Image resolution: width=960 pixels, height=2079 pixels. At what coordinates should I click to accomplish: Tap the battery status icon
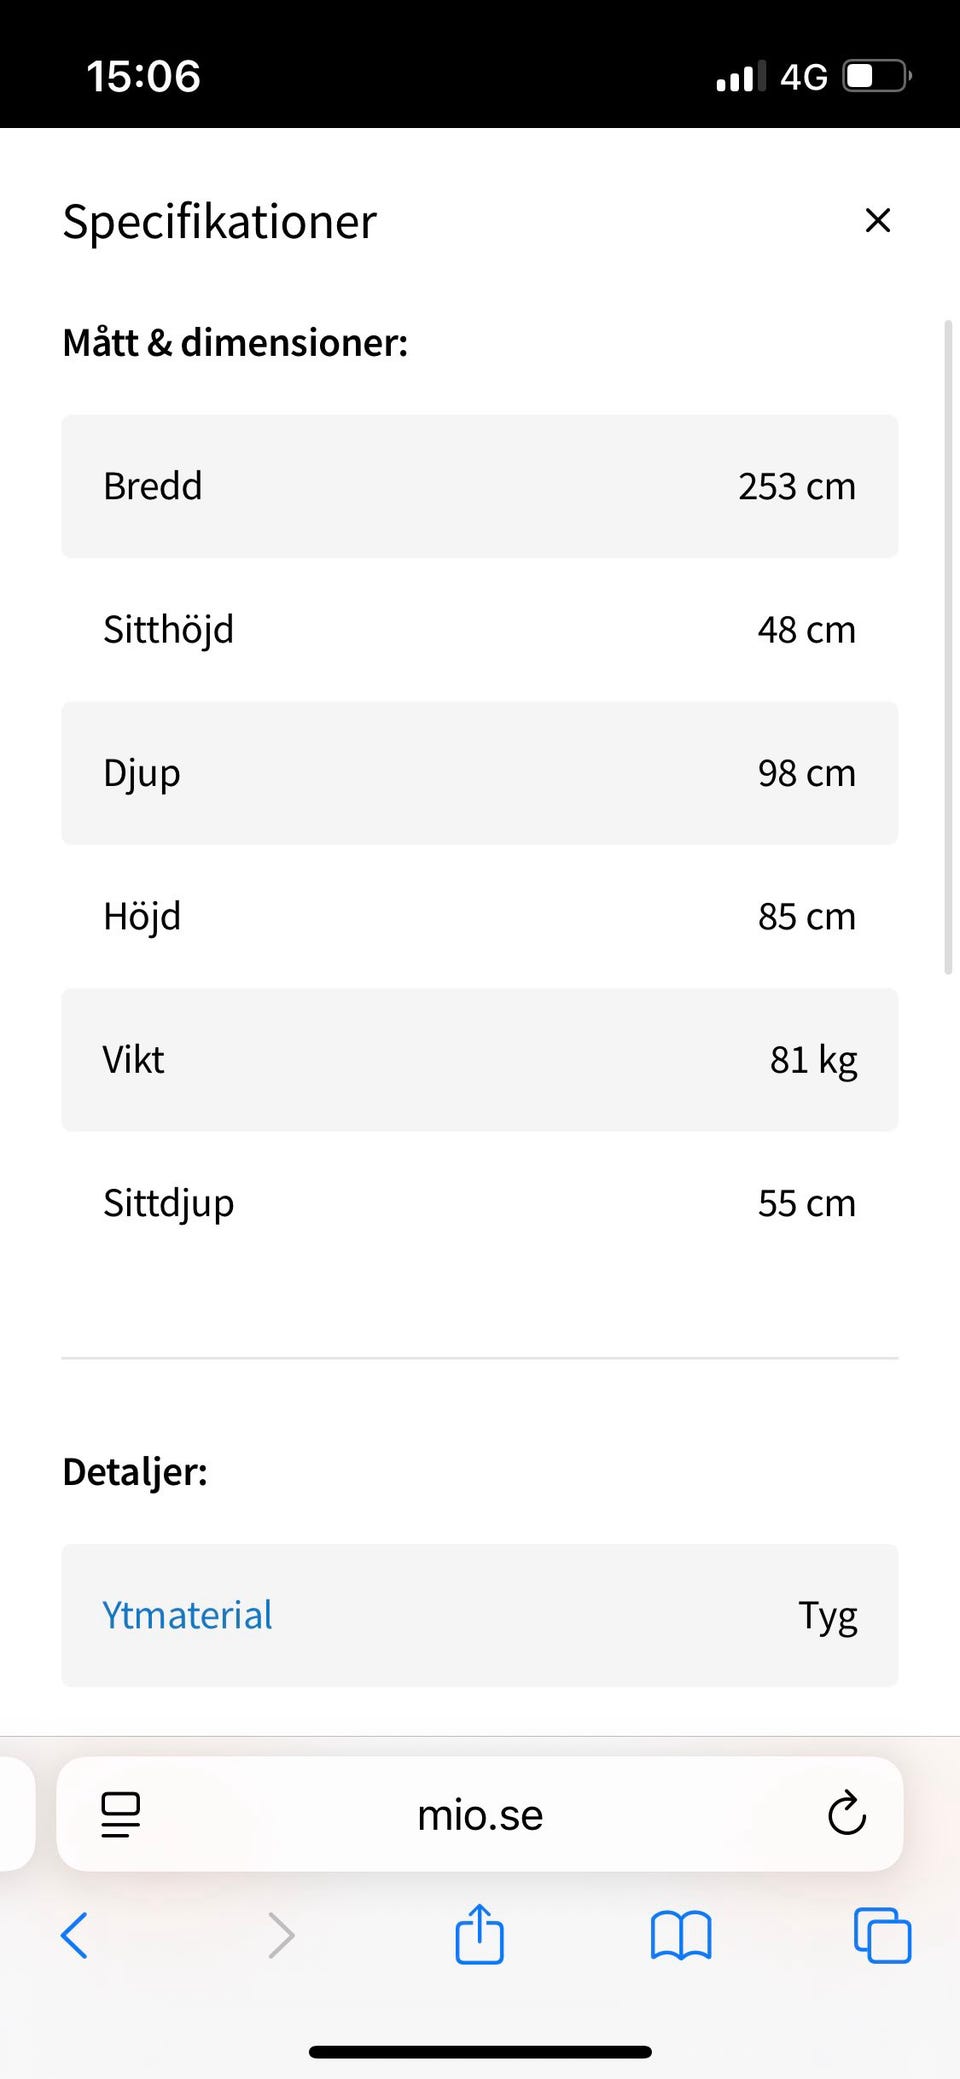coord(877,76)
